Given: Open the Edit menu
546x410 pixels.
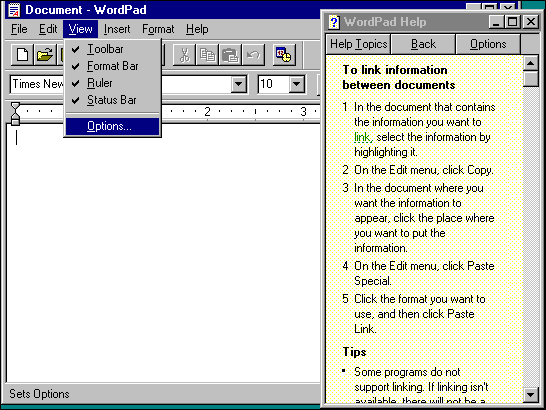Looking at the screenshot, I should (x=48, y=29).
